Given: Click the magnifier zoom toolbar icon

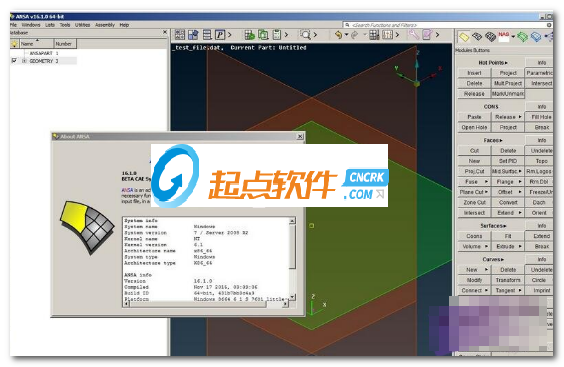Looking at the screenshot, I should click(305, 35).
